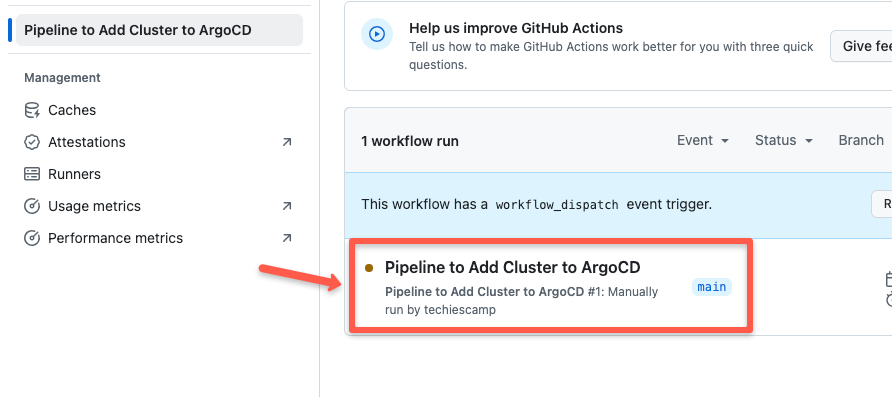Open the Event filter dropdown
The width and height of the screenshot is (892, 397).
pos(703,140)
